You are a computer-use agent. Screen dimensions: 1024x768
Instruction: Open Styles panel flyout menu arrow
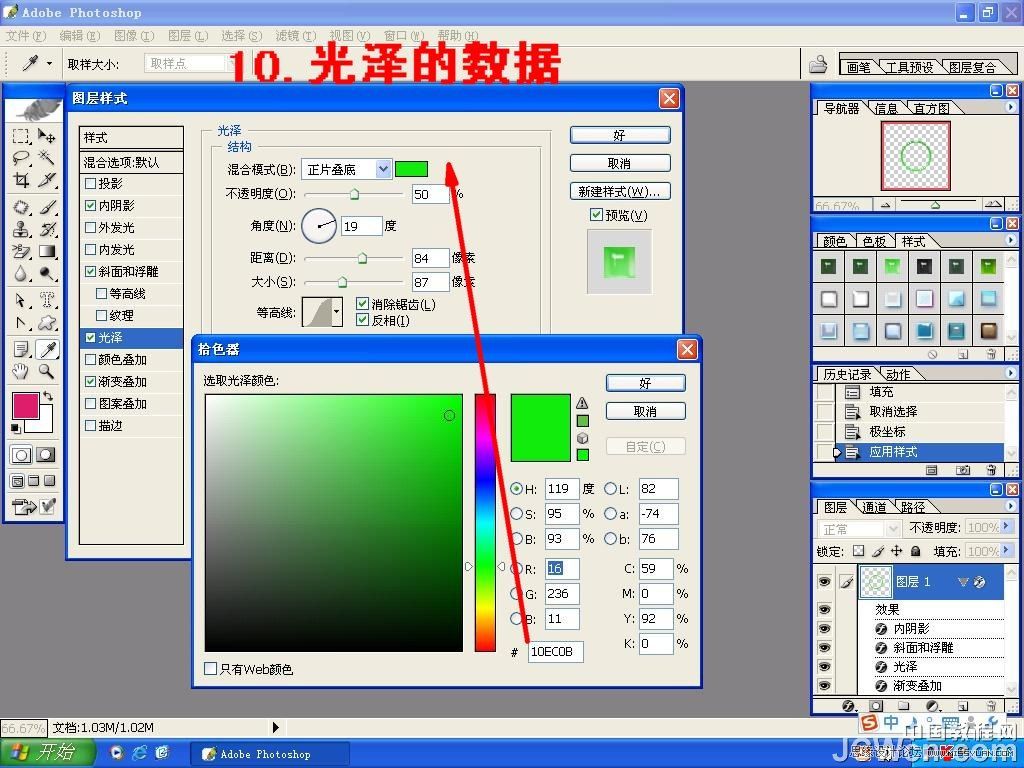[1010, 240]
